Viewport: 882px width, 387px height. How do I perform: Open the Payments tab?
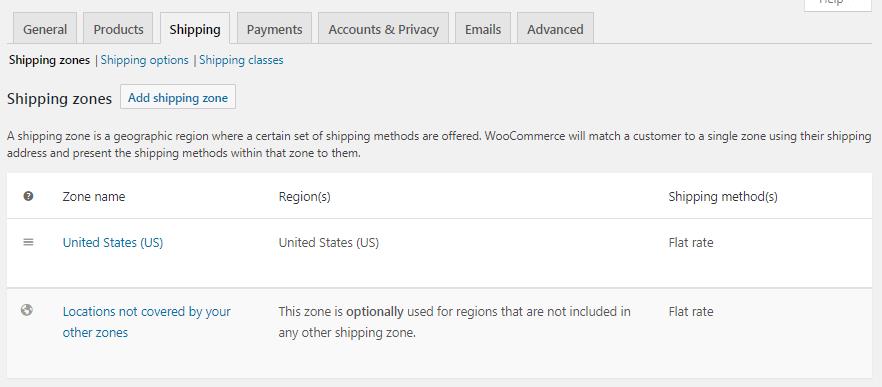tap(274, 29)
